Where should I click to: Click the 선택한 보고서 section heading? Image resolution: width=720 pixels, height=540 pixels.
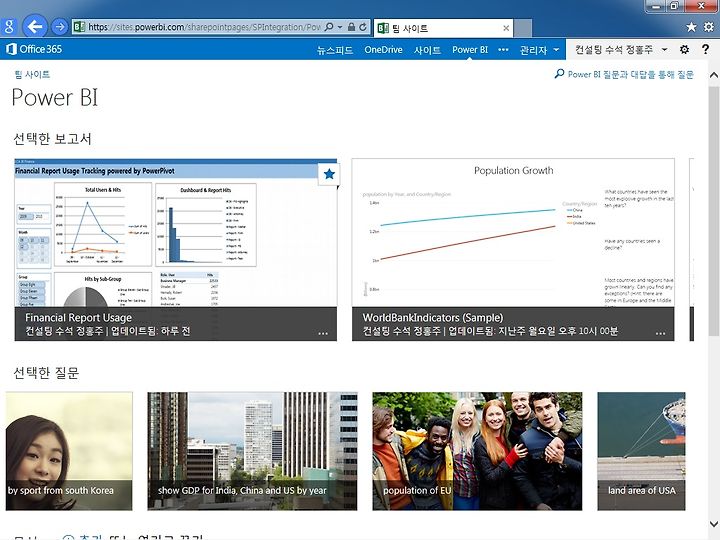tap(52, 139)
